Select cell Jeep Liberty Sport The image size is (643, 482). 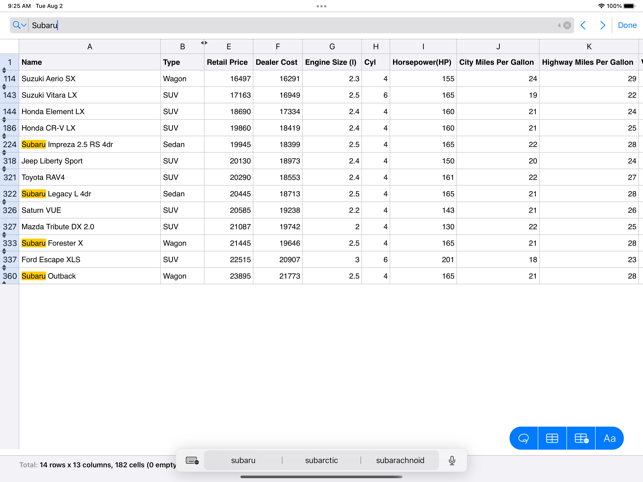click(x=89, y=161)
